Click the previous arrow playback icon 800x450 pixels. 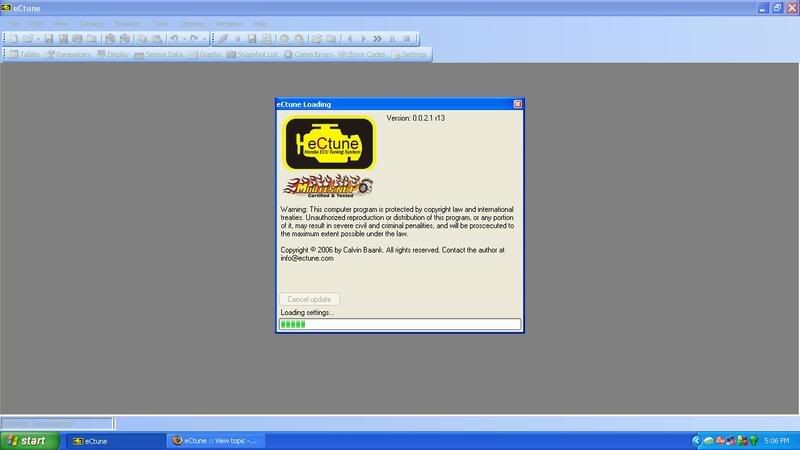349,39
